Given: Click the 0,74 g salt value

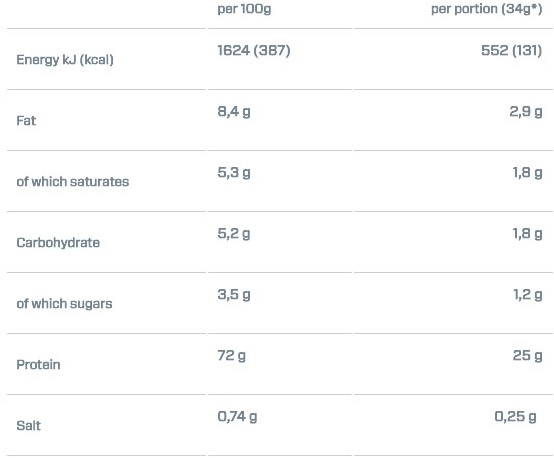Looking at the screenshot, I should [x=237, y=417].
